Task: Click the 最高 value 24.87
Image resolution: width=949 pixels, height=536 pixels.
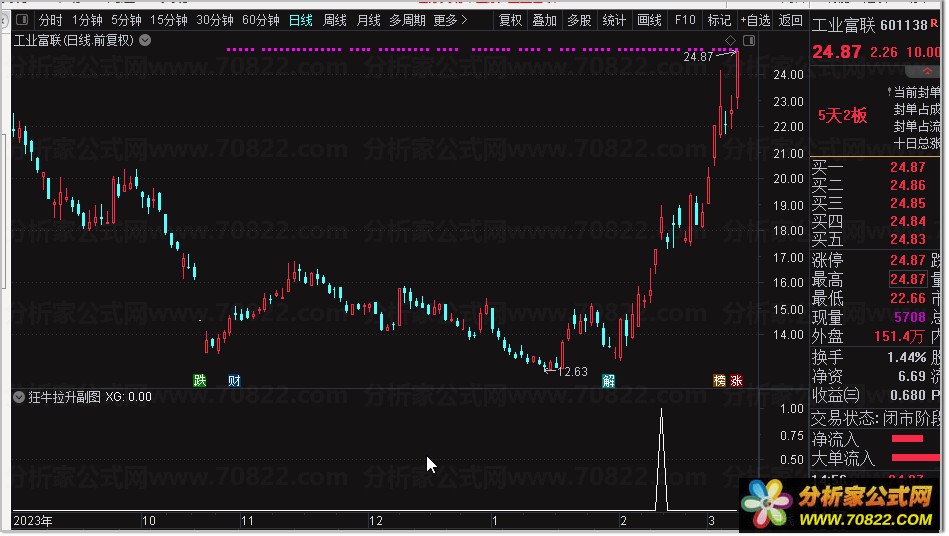Action: pos(907,279)
